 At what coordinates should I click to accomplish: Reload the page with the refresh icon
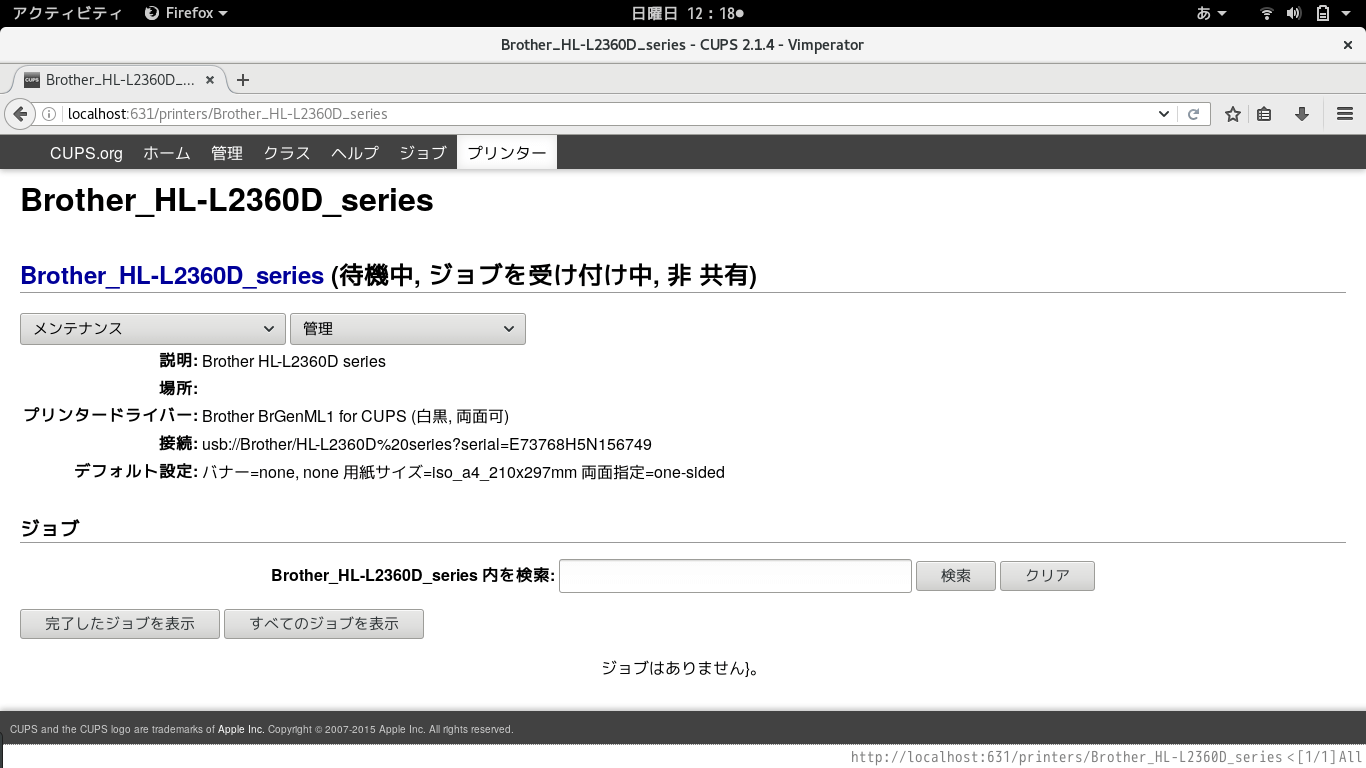pyautogui.click(x=1193, y=114)
